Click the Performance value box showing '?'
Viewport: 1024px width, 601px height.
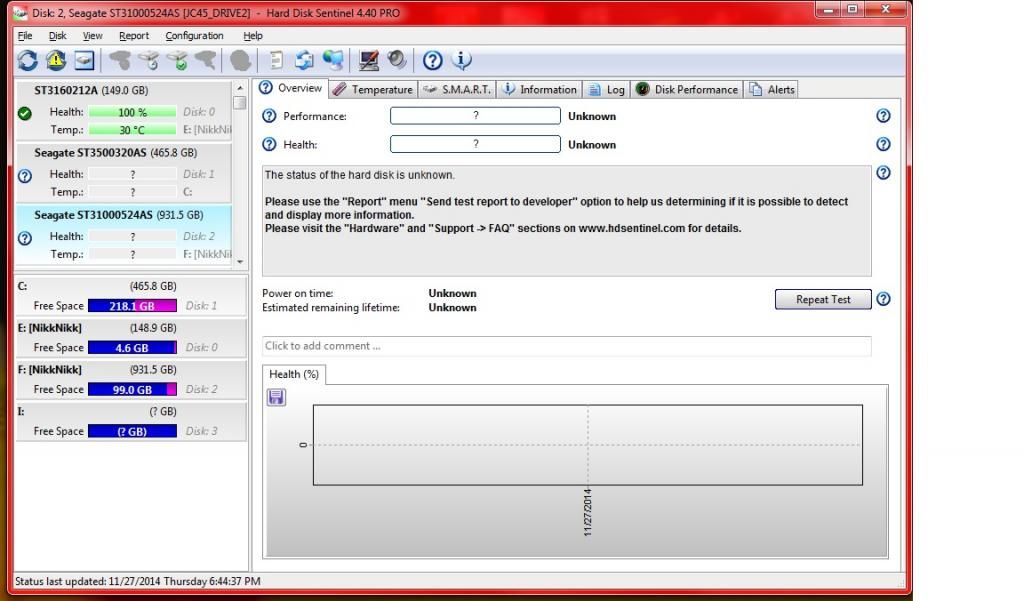click(475, 116)
